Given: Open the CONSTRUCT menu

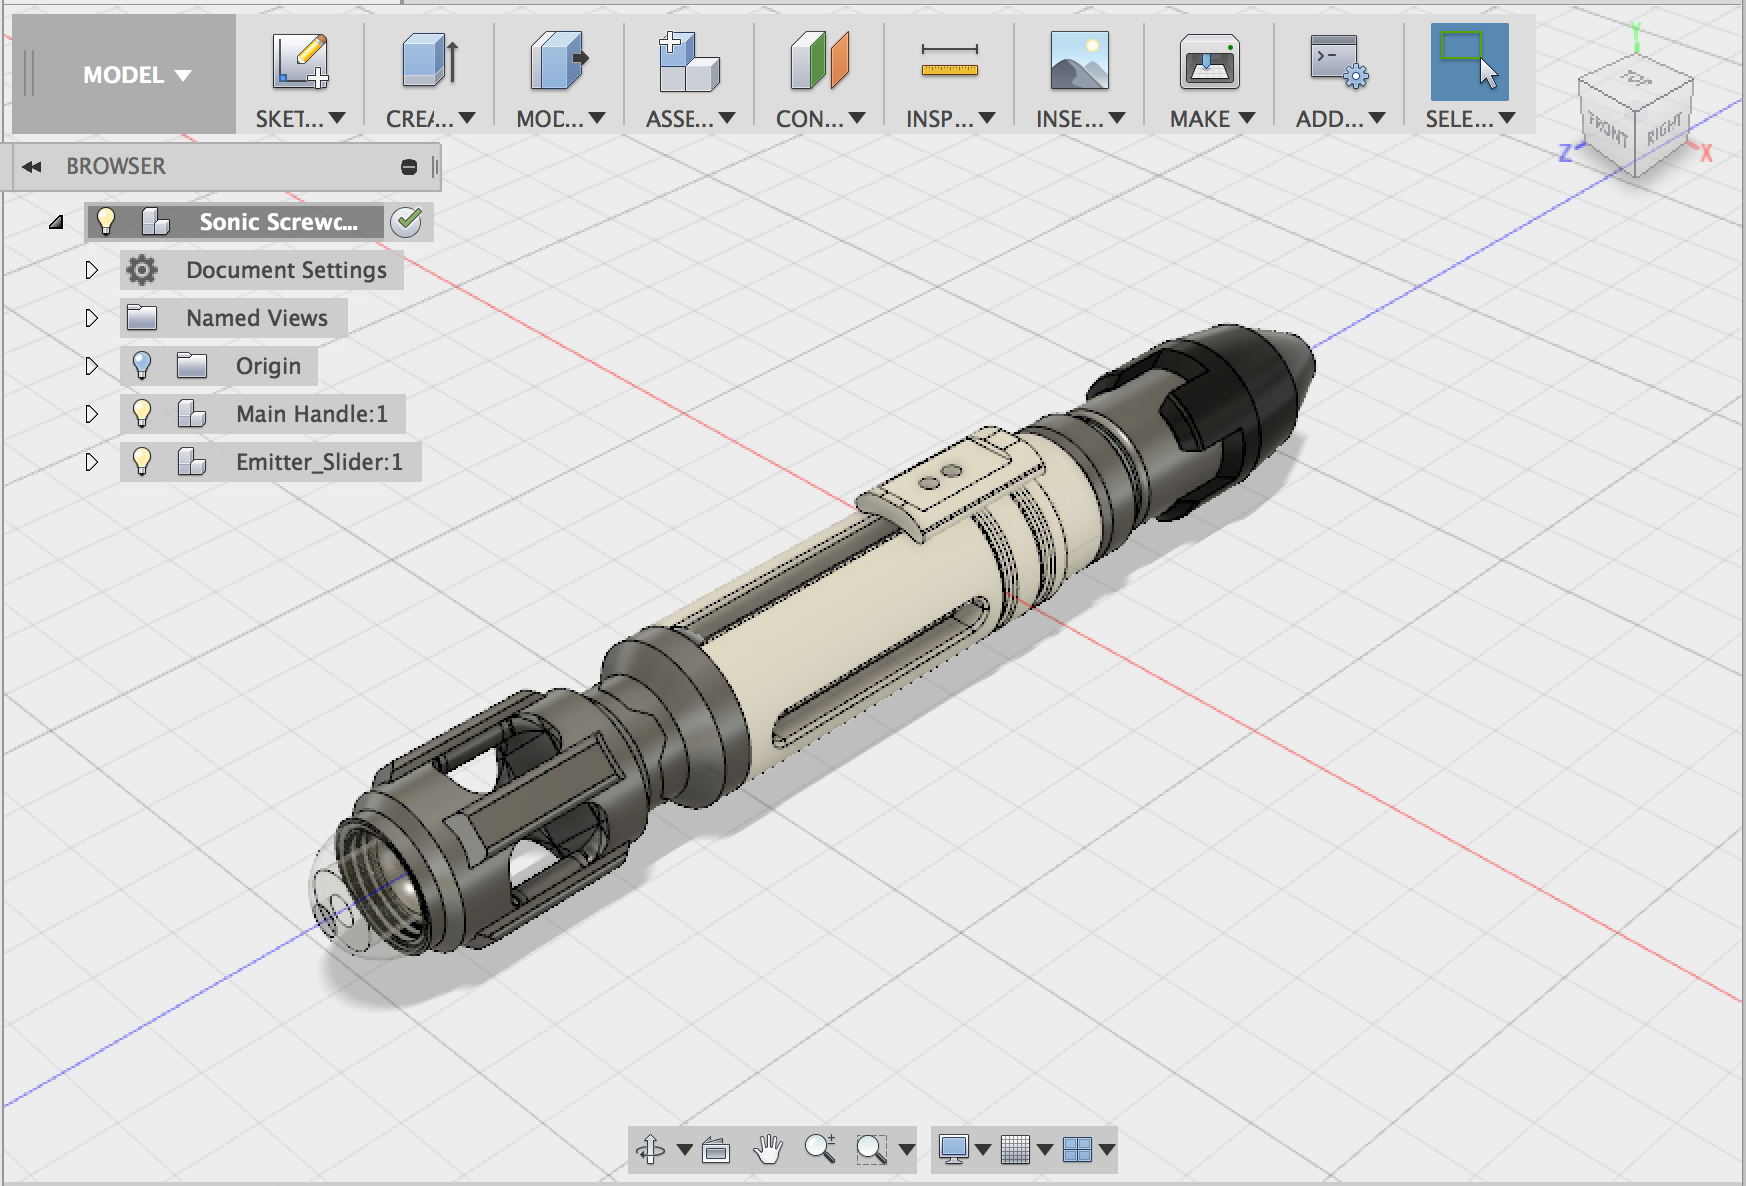Looking at the screenshot, I should tap(820, 119).
